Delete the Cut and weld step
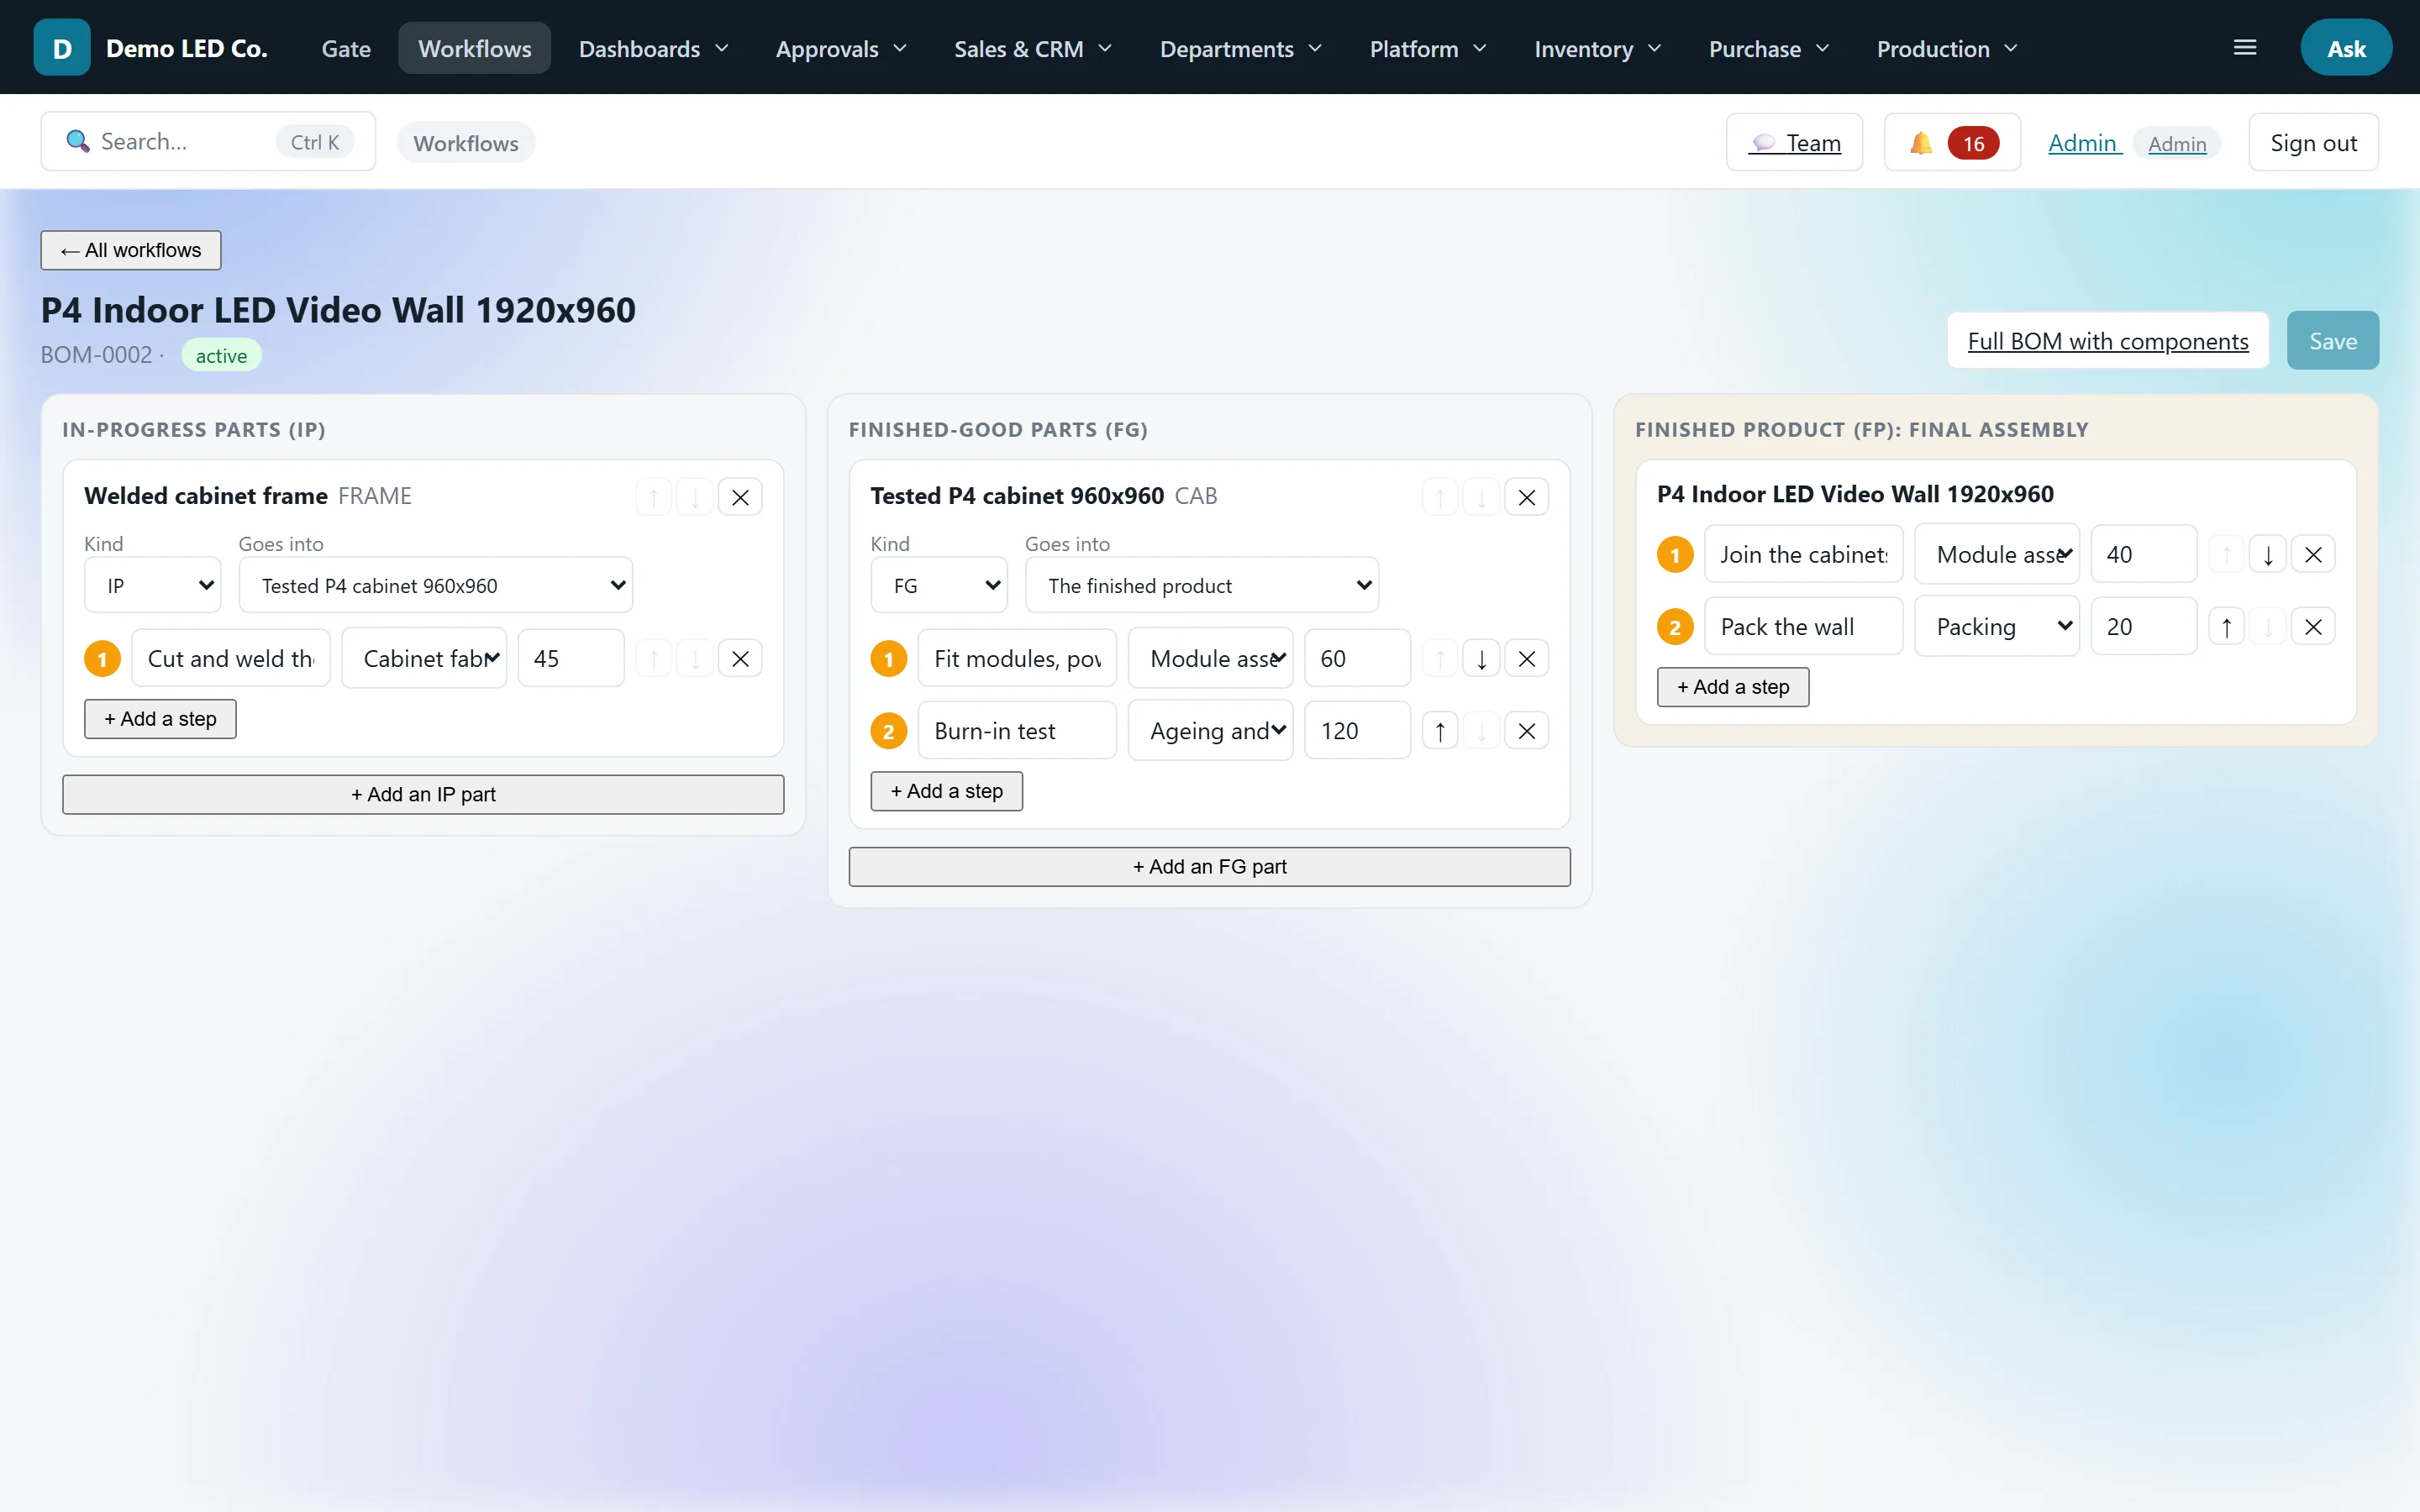 pyautogui.click(x=740, y=659)
